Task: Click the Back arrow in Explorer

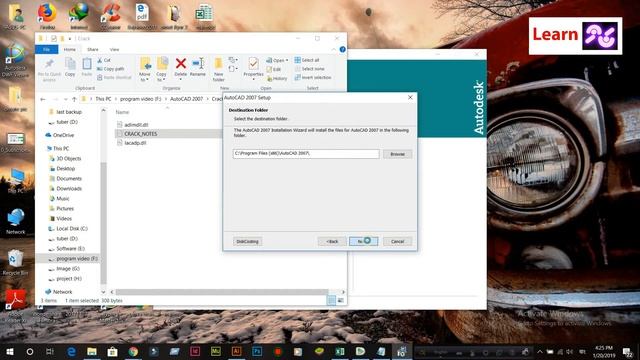Action: (43, 99)
